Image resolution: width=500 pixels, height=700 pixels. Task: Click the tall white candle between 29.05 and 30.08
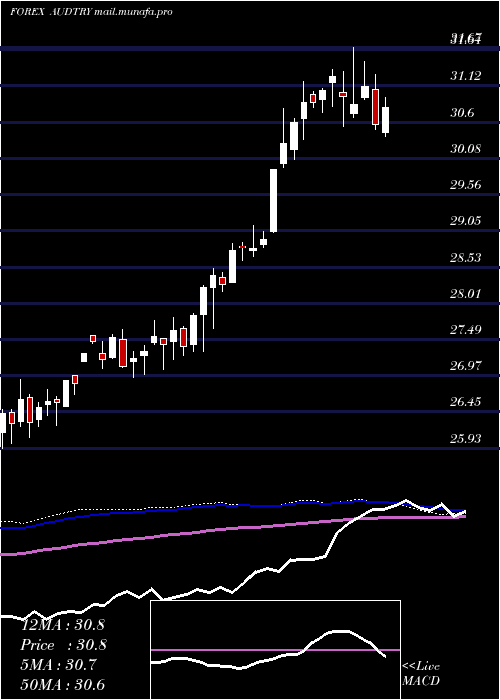[273, 200]
